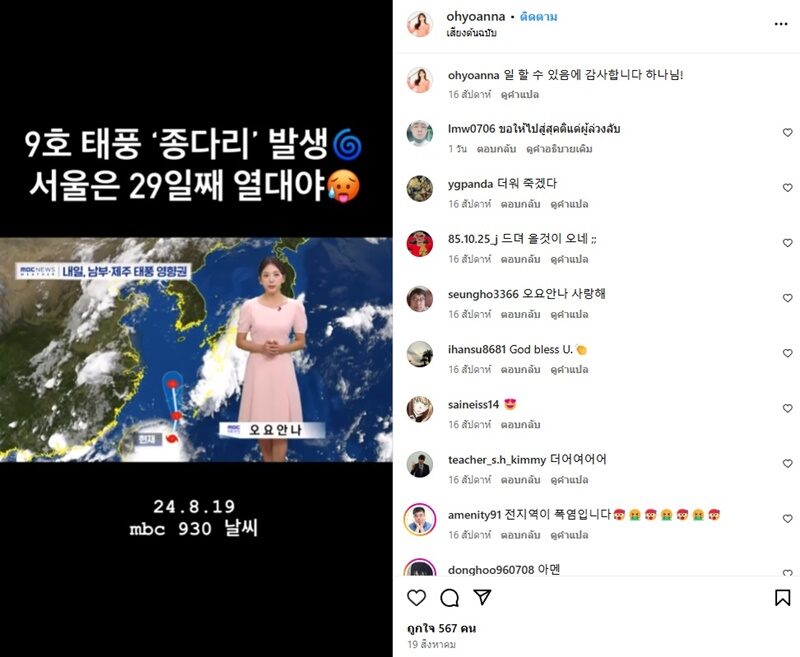Save post with bookmark icon
Screen dimensions: 800x657
point(782,597)
